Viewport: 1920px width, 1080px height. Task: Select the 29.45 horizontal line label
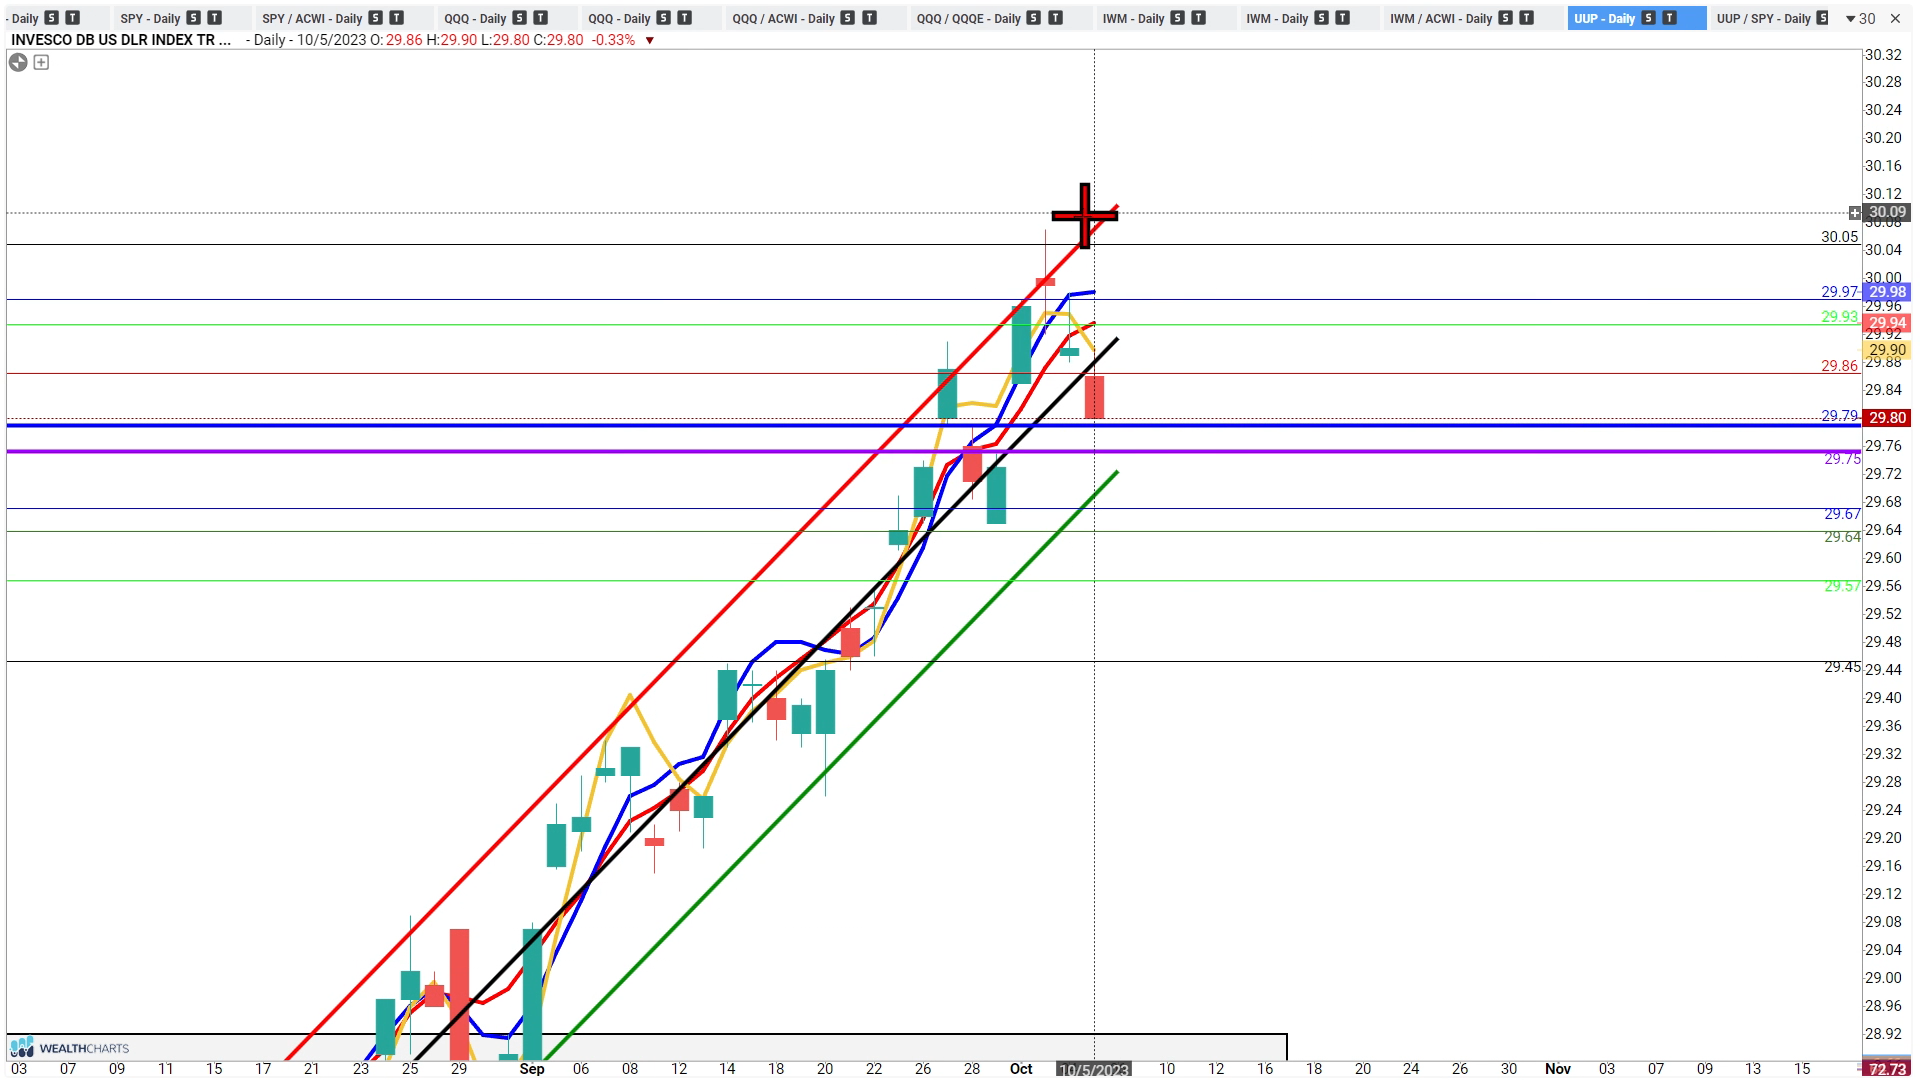click(1842, 667)
